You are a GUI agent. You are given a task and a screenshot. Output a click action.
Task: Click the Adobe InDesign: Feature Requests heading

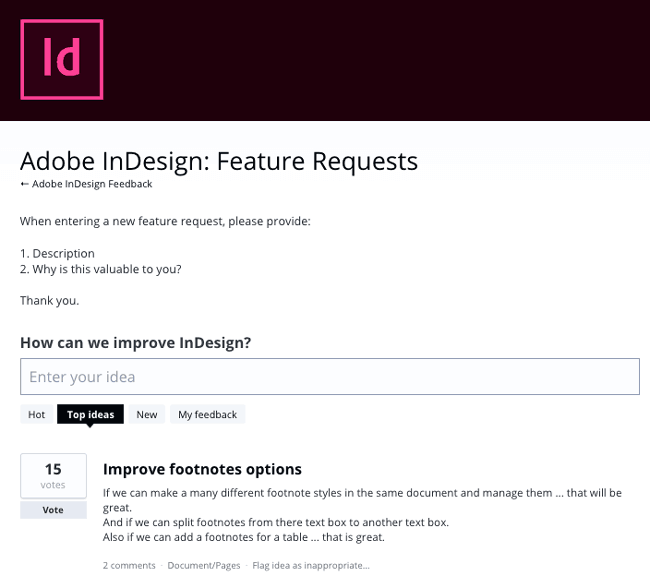219,161
